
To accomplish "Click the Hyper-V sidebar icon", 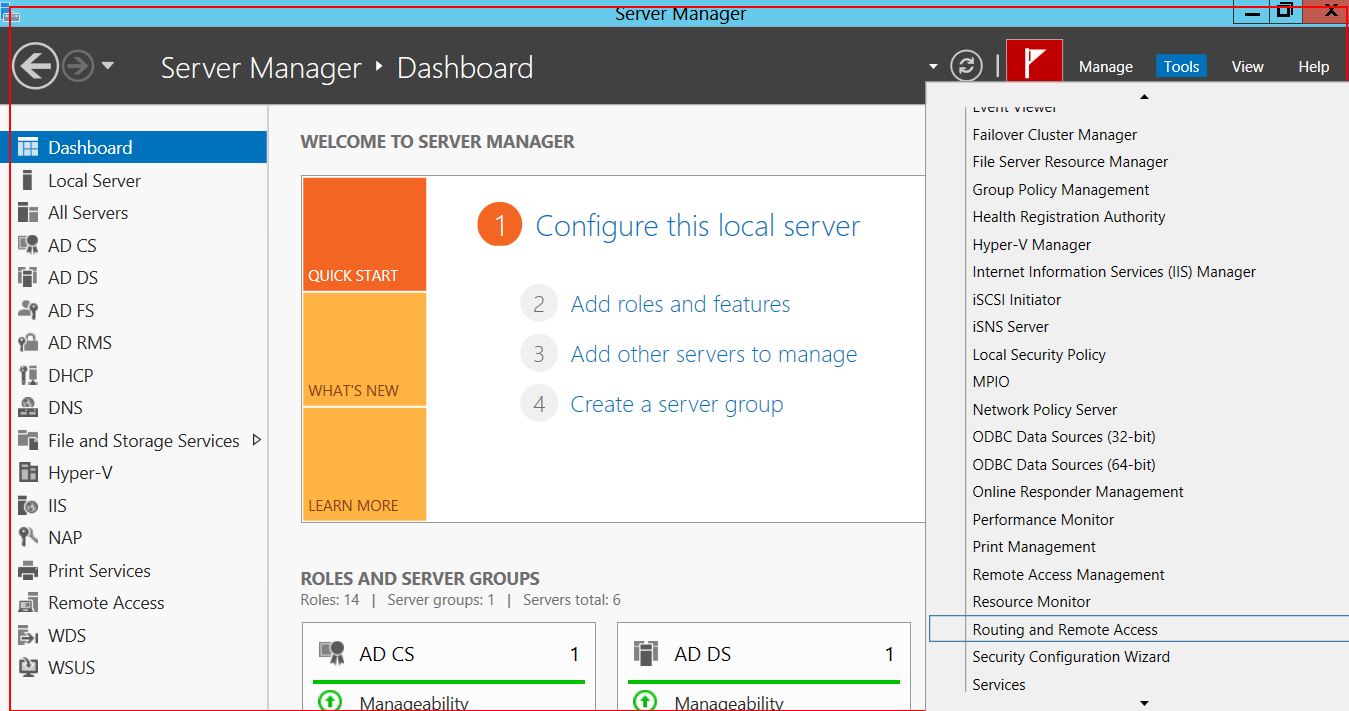I will click(x=29, y=473).
